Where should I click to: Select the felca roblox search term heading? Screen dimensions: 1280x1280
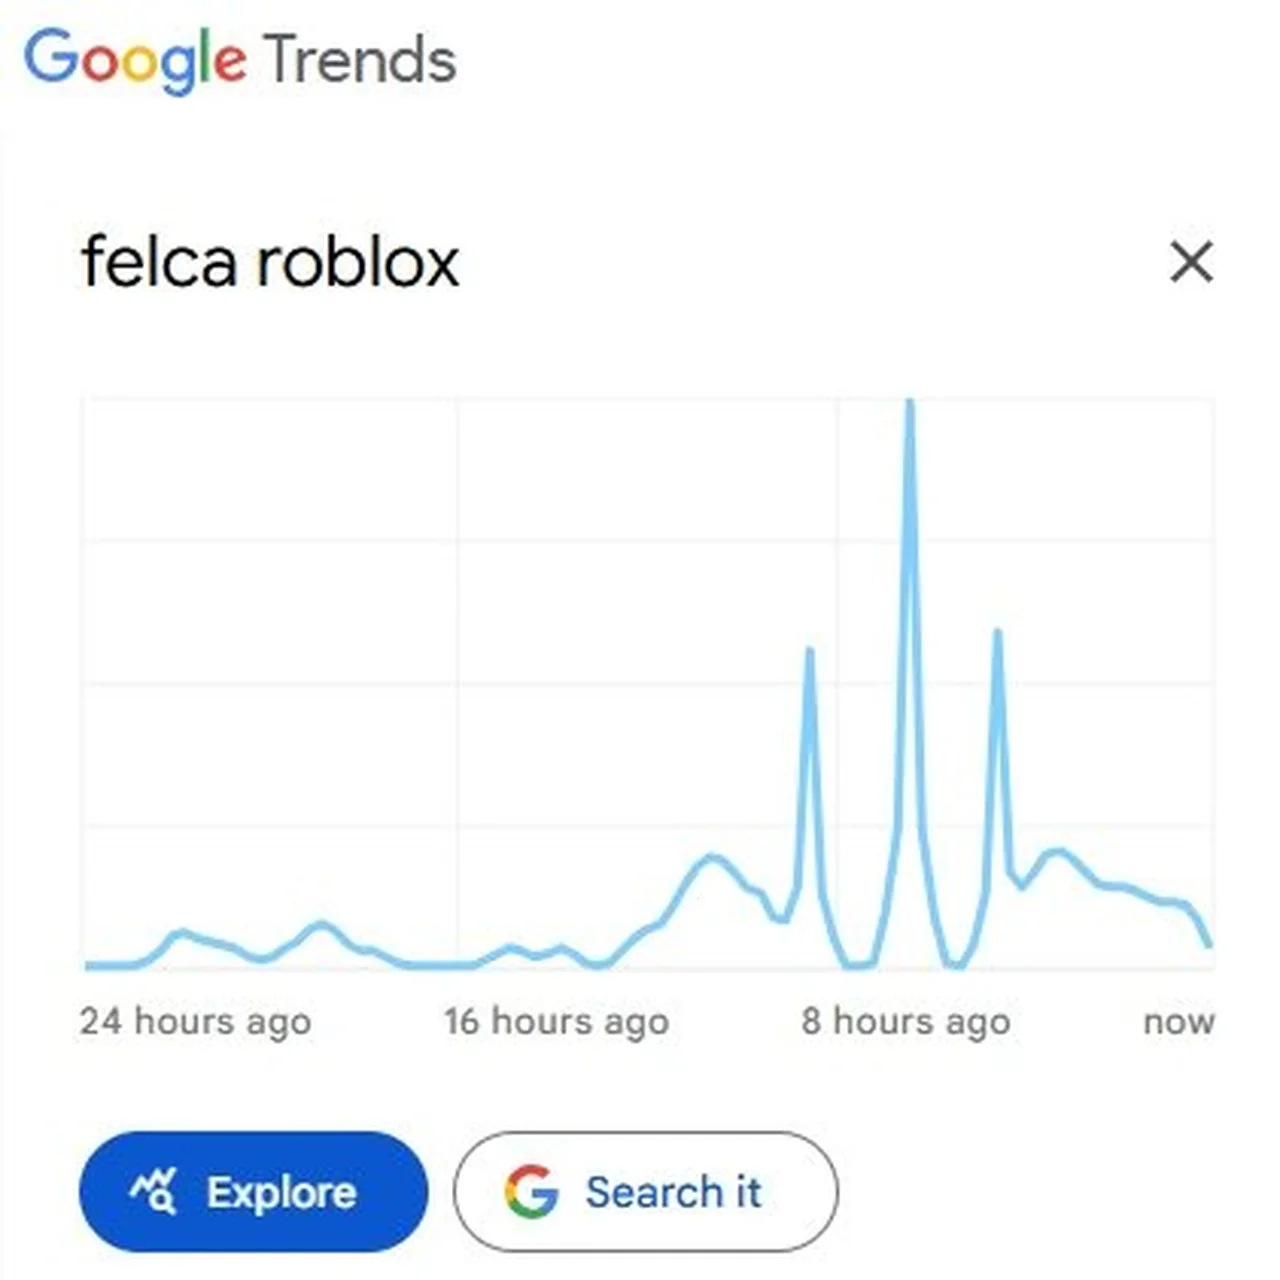(x=270, y=262)
